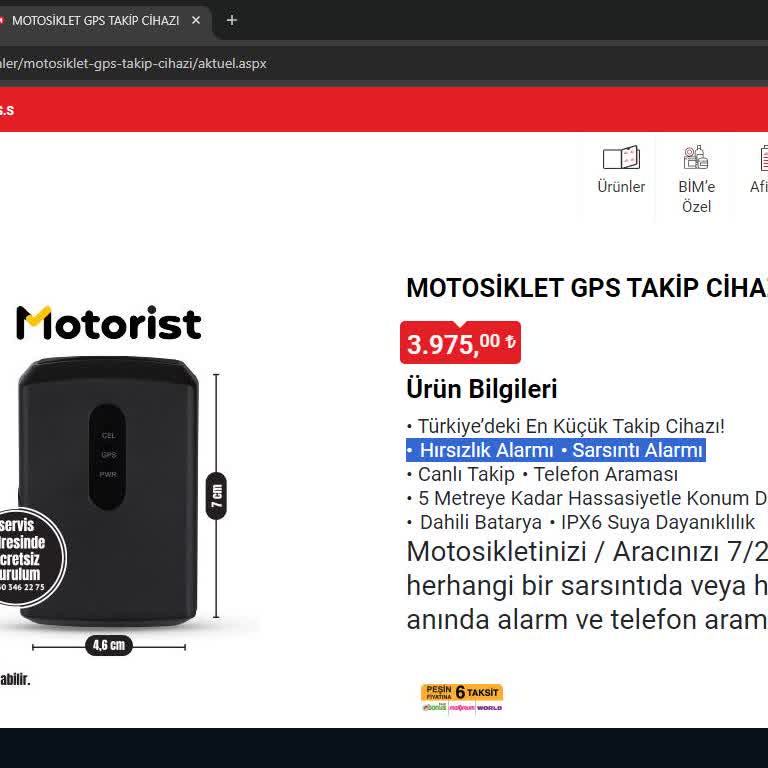This screenshot has height=768, width=768.
Task: Open the Ürünler catalog icon
Action: [x=621, y=158]
